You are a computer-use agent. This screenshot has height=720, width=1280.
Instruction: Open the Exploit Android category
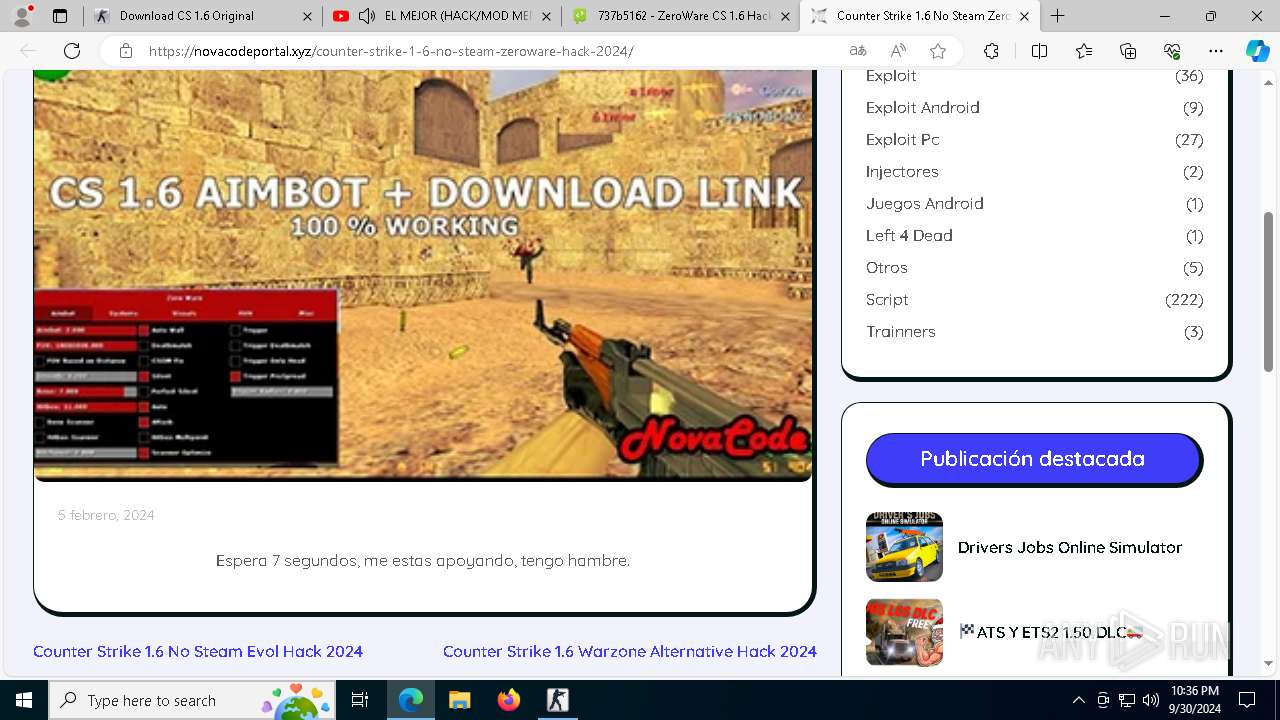click(922, 107)
